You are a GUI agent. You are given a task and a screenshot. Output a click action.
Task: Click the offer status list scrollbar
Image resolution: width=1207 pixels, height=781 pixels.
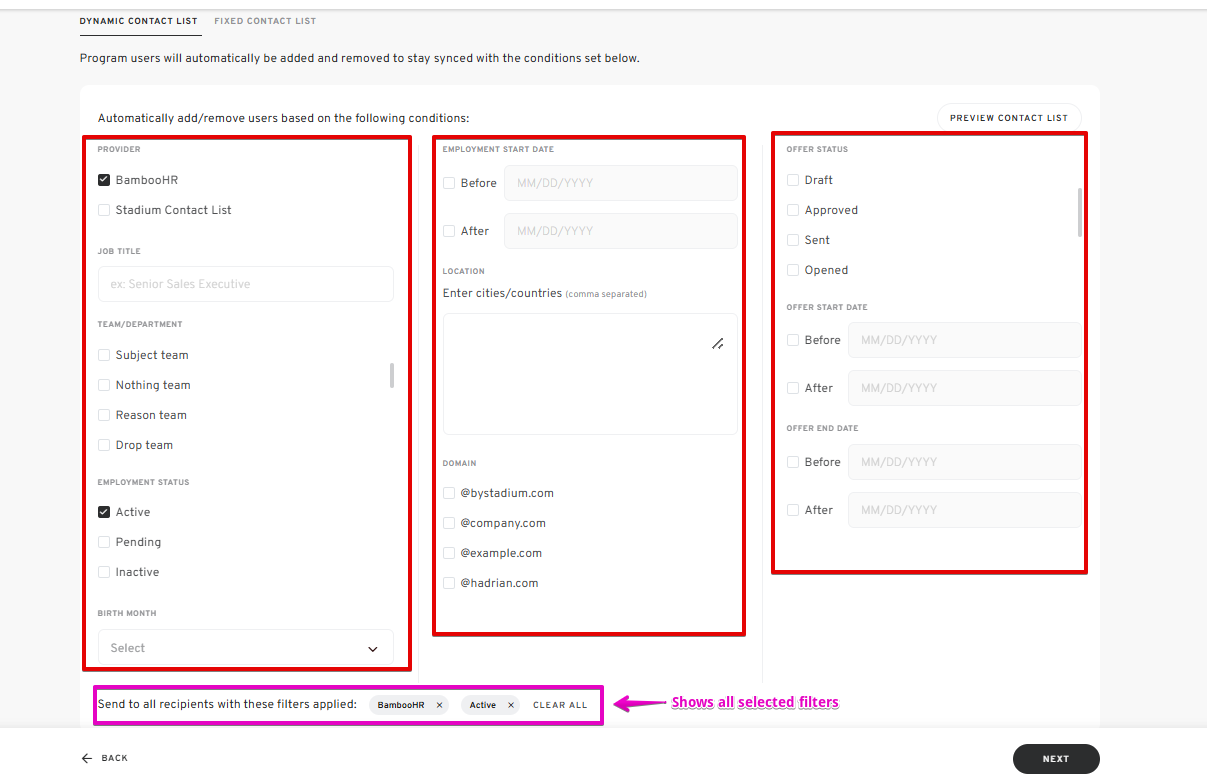(1079, 211)
